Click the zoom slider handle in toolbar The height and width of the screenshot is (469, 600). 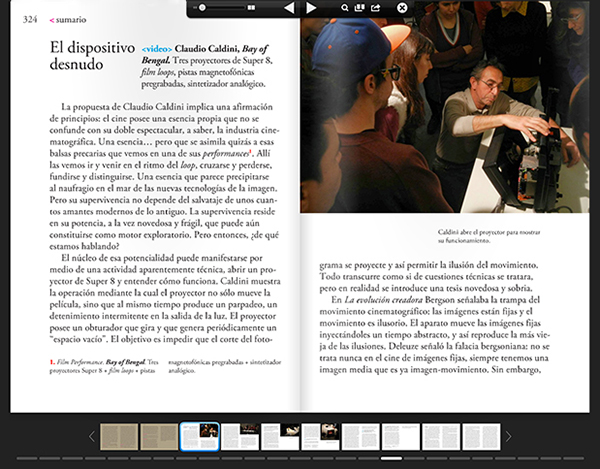pos(202,8)
